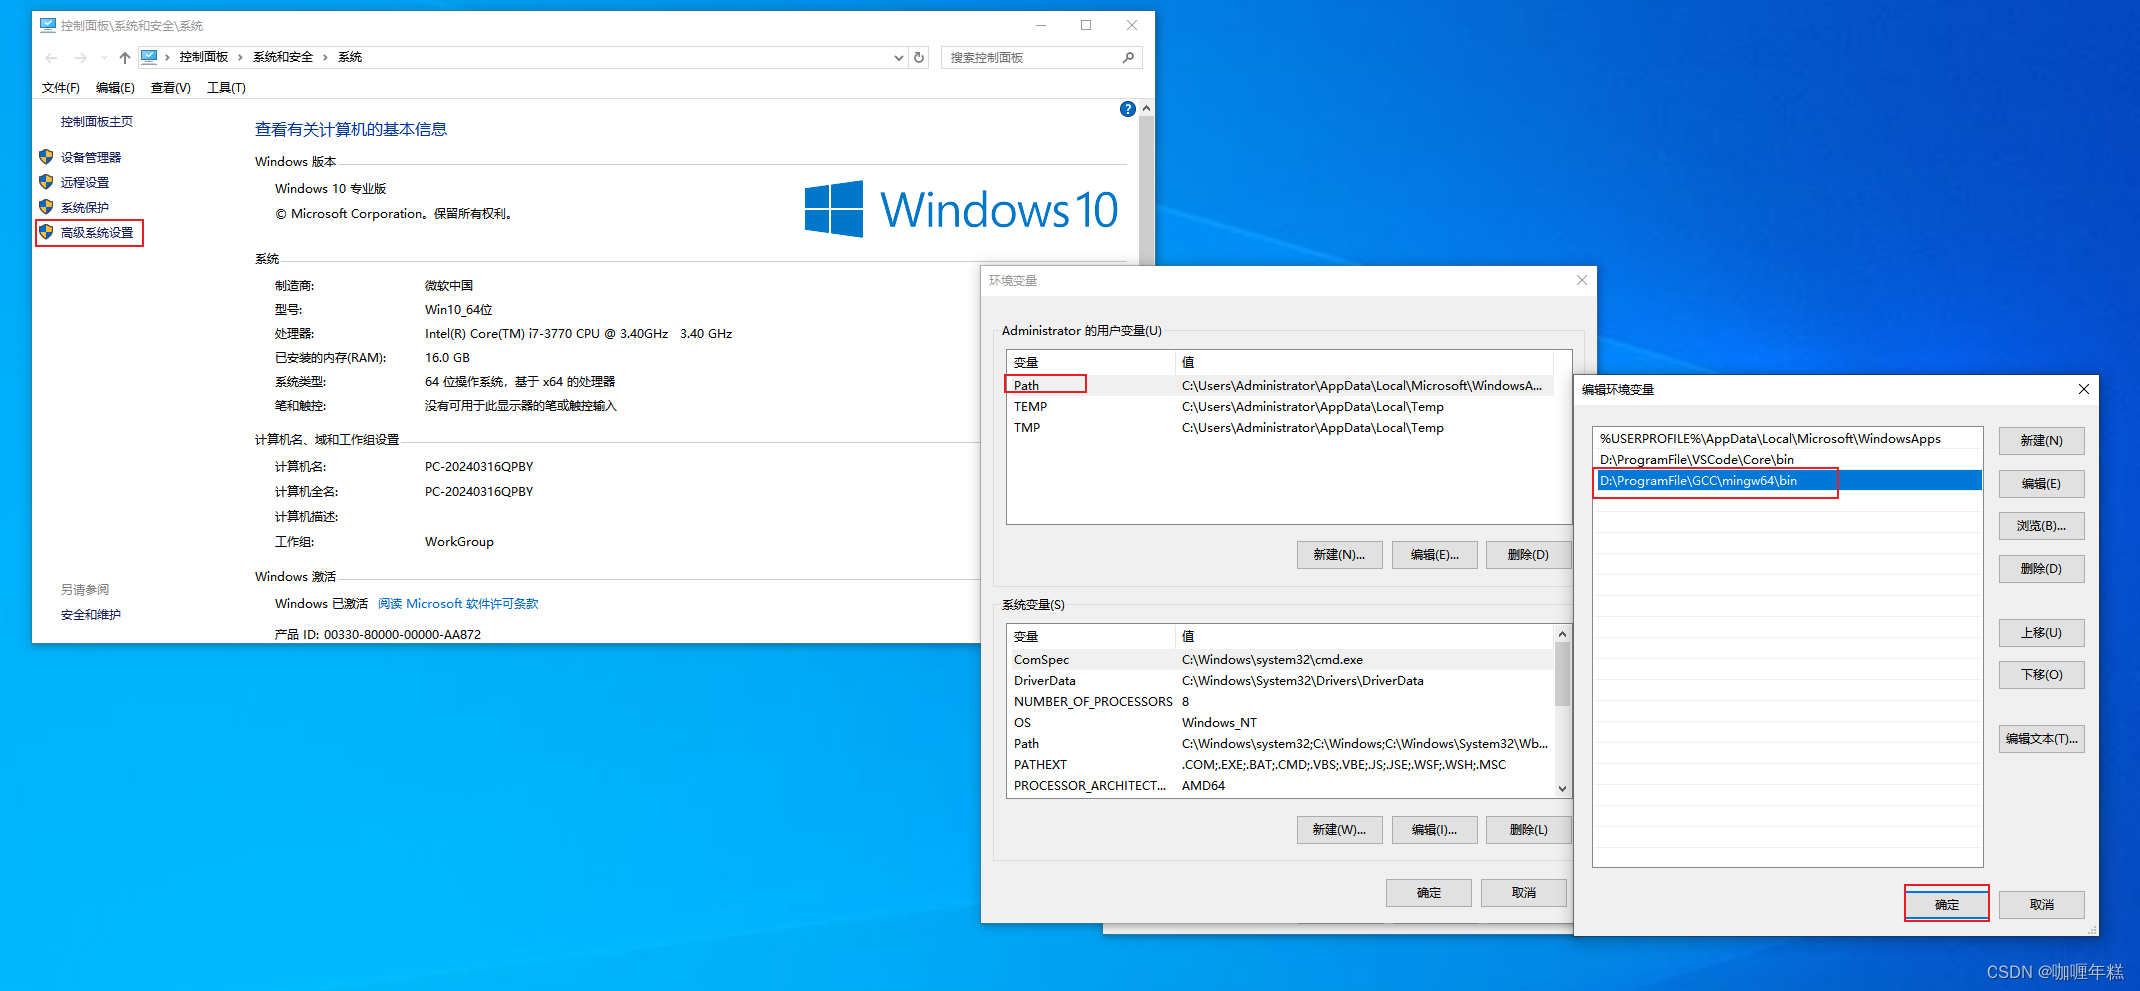This screenshot has width=2140, height=991.
Task: Select the OS system variable row
Action: (x=1280, y=723)
